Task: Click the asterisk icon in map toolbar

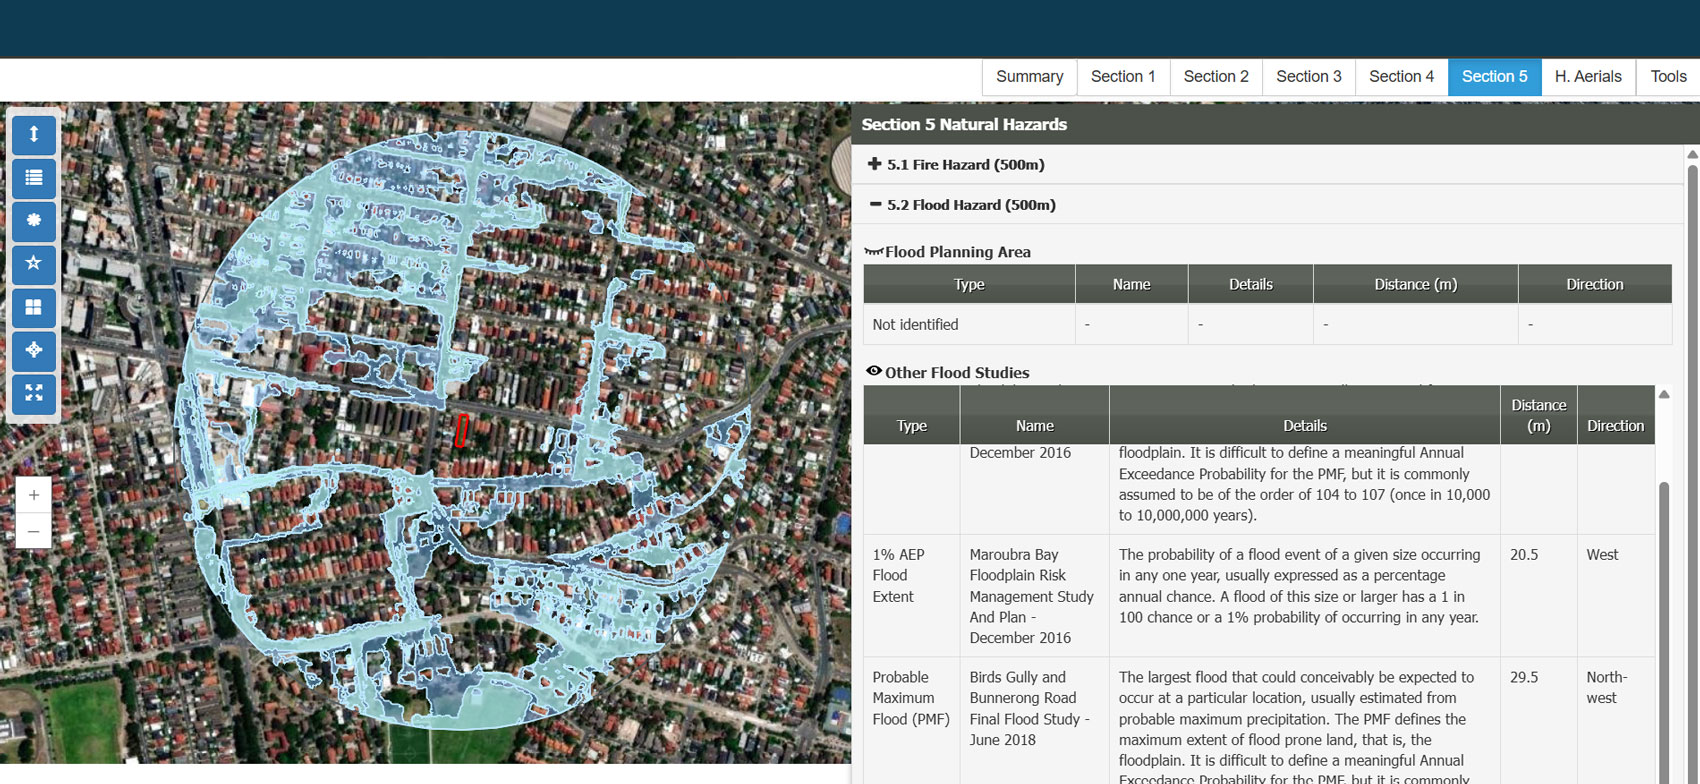Action: click(x=33, y=221)
